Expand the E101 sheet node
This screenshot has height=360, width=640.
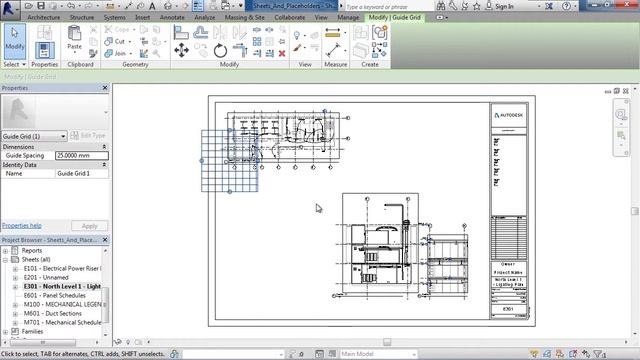point(15,269)
